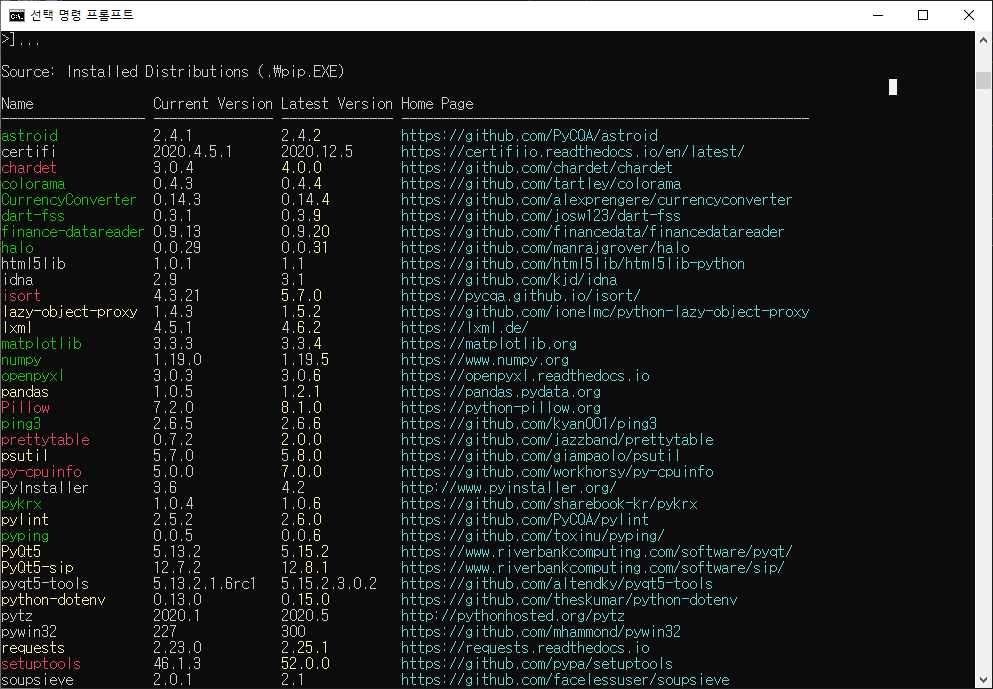Viewport: 993px width, 689px height.
Task: Click the py-cpuinfo package name
Action: pos(41,472)
